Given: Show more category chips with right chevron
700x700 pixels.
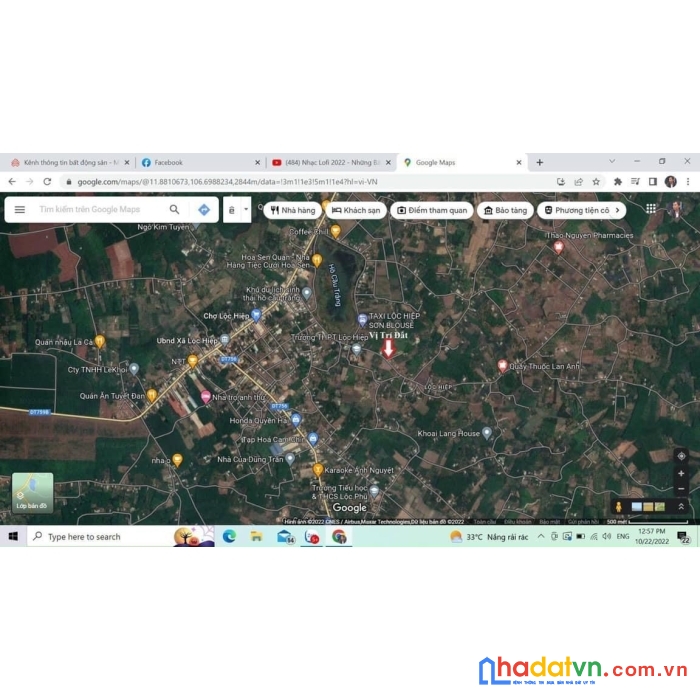Looking at the screenshot, I should click(618, 210).
